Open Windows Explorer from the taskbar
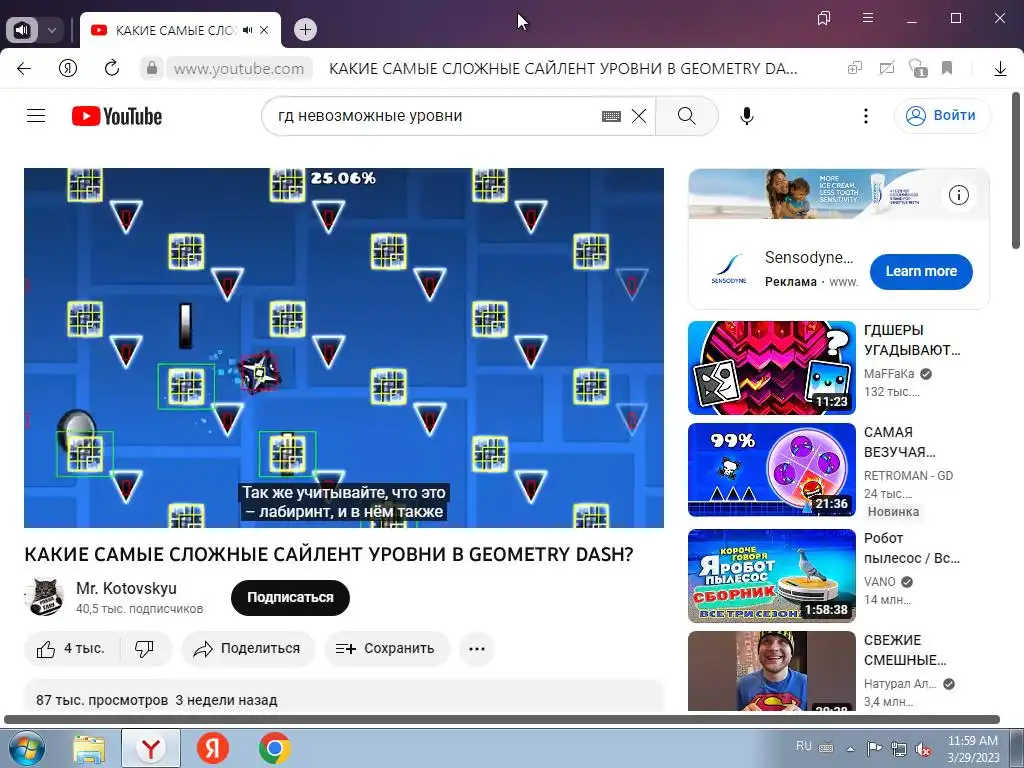Screen dimensions: 1024x768 [89, 749]
